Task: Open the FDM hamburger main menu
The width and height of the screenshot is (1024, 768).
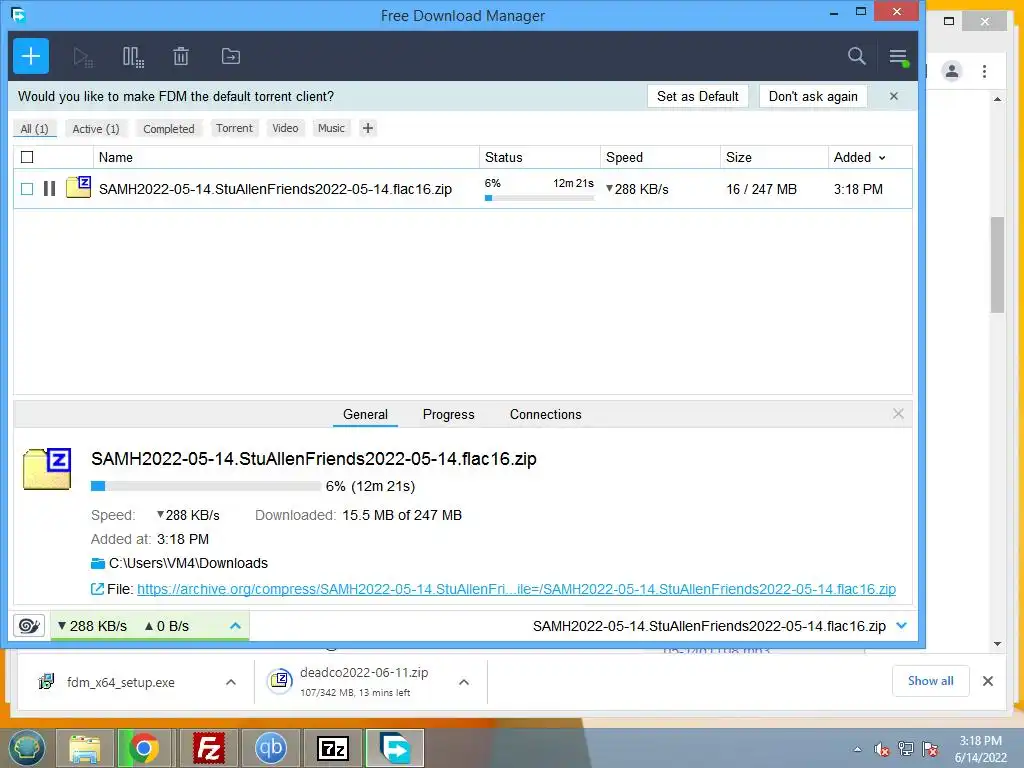Action: pyautogui.click(x=899, y=57)
